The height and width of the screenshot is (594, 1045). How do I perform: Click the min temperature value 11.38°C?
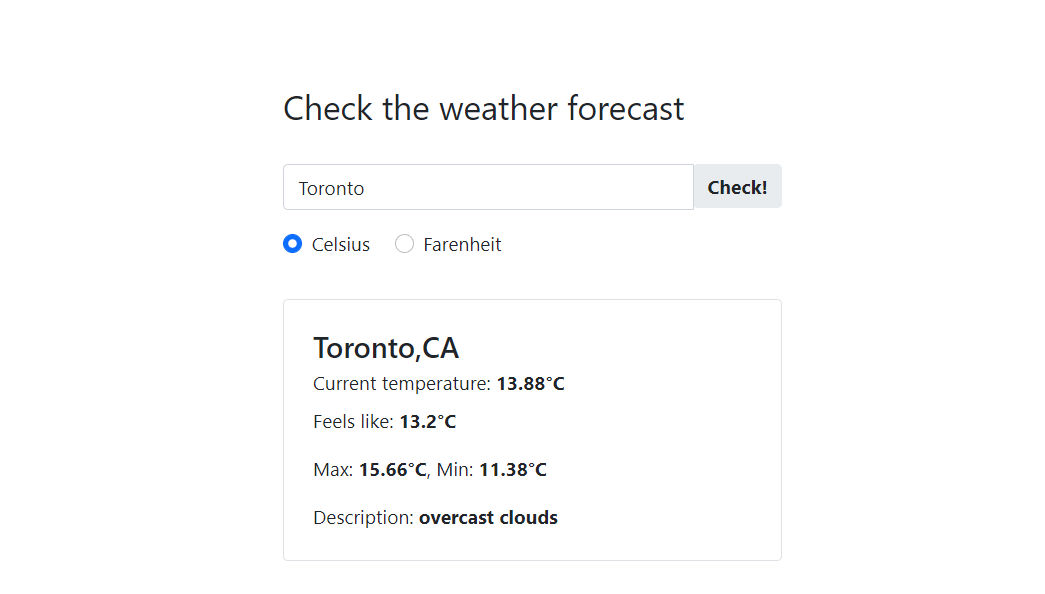coord(513,470)
